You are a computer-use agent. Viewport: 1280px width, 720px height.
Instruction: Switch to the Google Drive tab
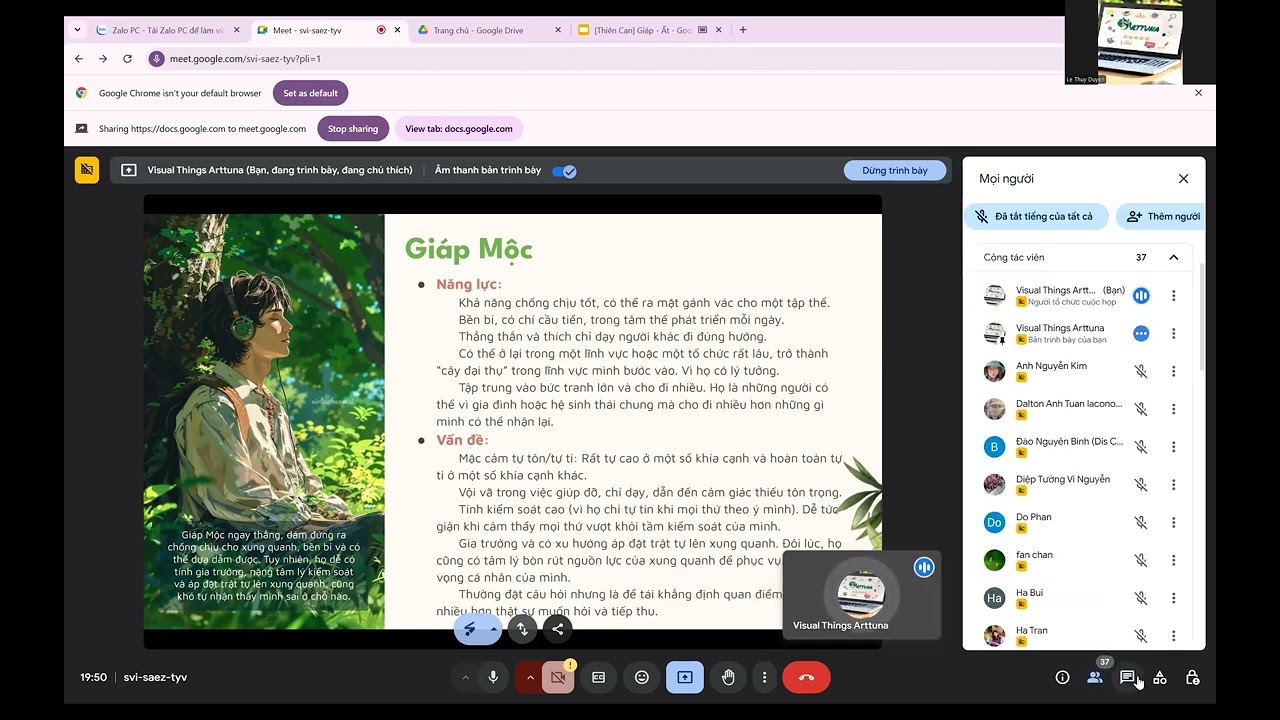(488, 30)
